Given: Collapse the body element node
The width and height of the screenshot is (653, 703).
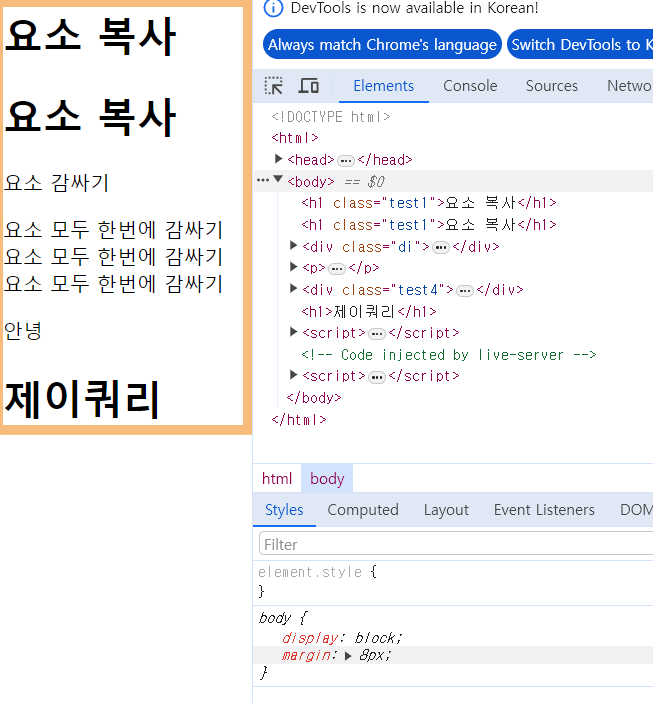Looking at the screenshot, I should 278,179.
